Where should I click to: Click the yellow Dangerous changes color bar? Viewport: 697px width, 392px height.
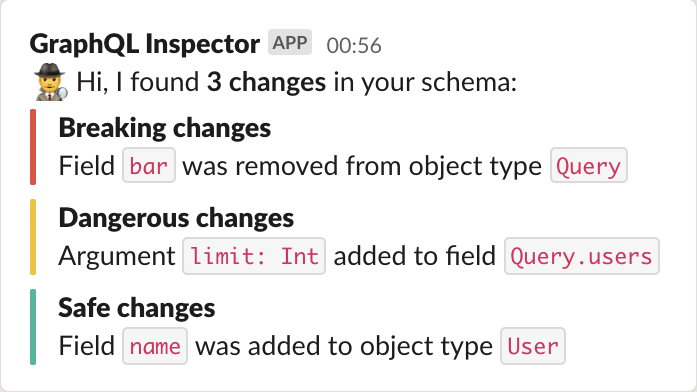pyautogui.click(x=33, y=237)
